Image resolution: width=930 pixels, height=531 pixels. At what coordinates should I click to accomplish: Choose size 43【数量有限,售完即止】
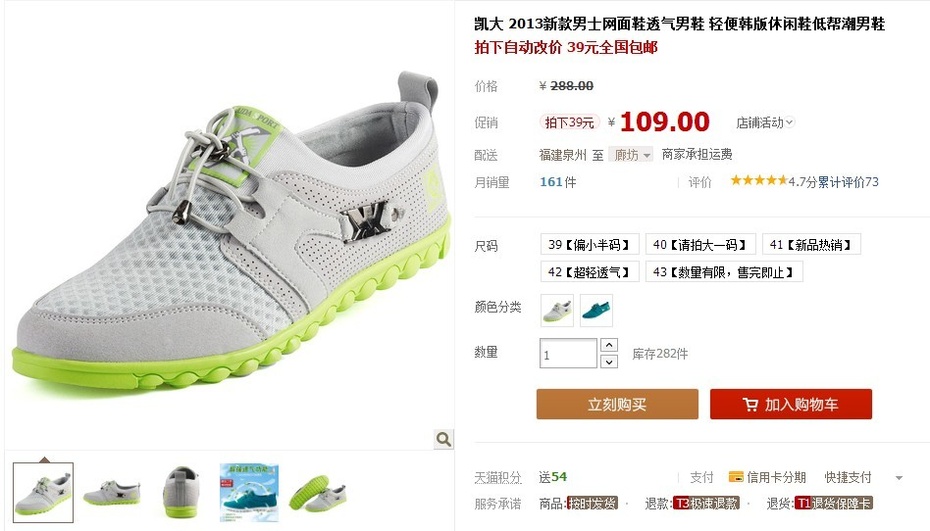pos(724,272)
